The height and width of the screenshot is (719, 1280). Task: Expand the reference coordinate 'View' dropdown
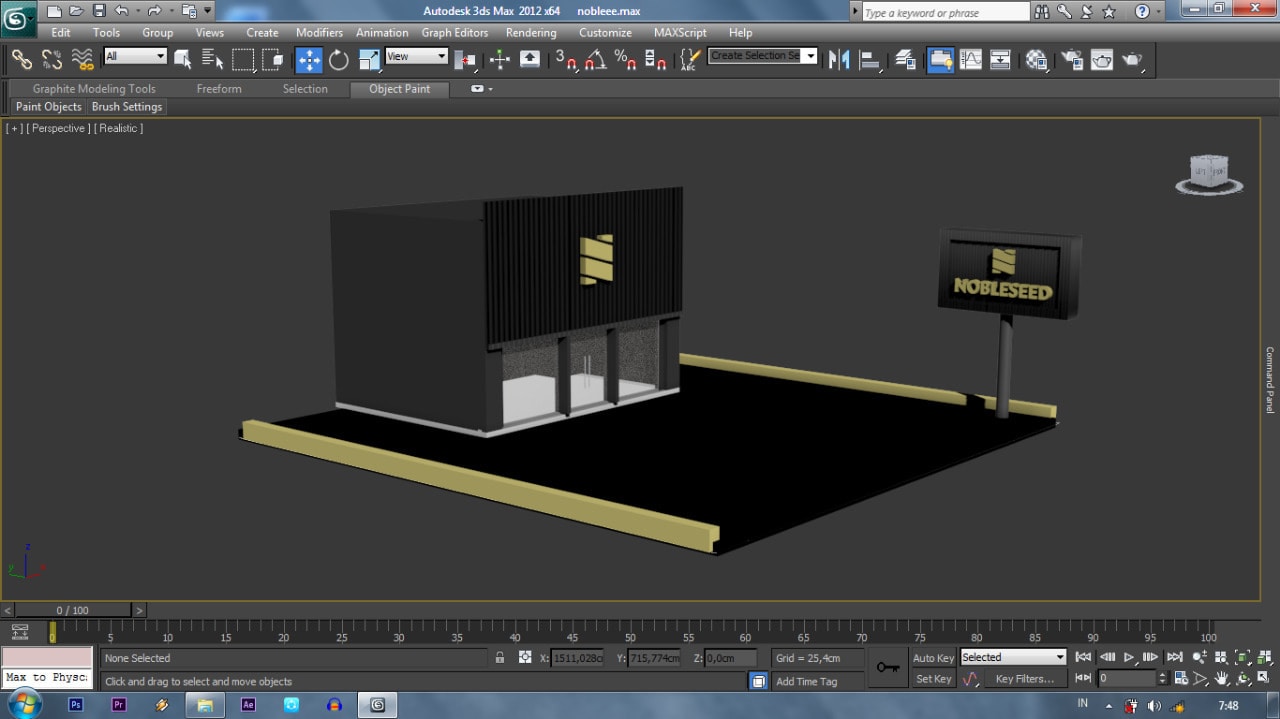tap(416, 57)
